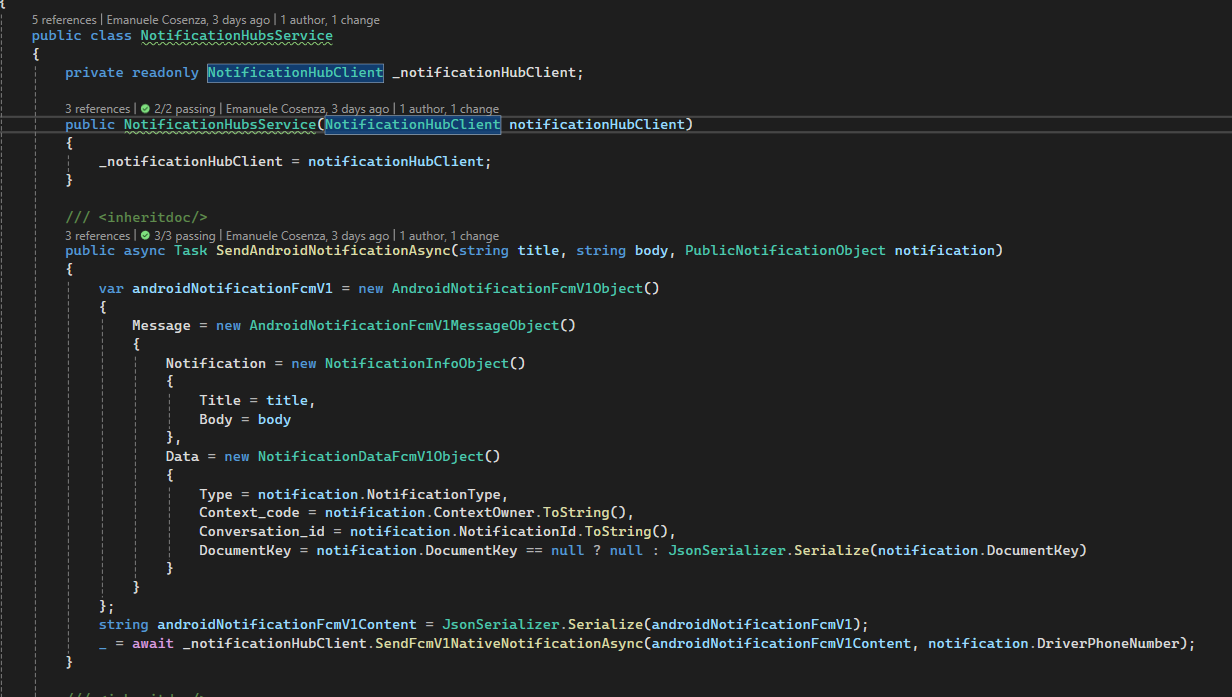
Task: Click the "Conversation_id" property
Action: point(262,531)
